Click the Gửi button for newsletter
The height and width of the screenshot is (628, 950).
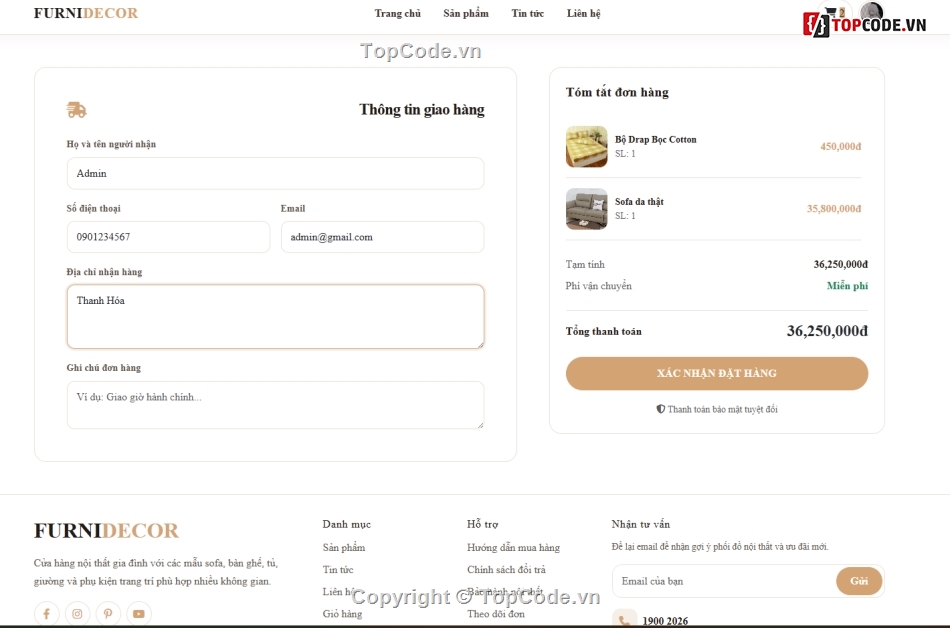tap(859, 581)
